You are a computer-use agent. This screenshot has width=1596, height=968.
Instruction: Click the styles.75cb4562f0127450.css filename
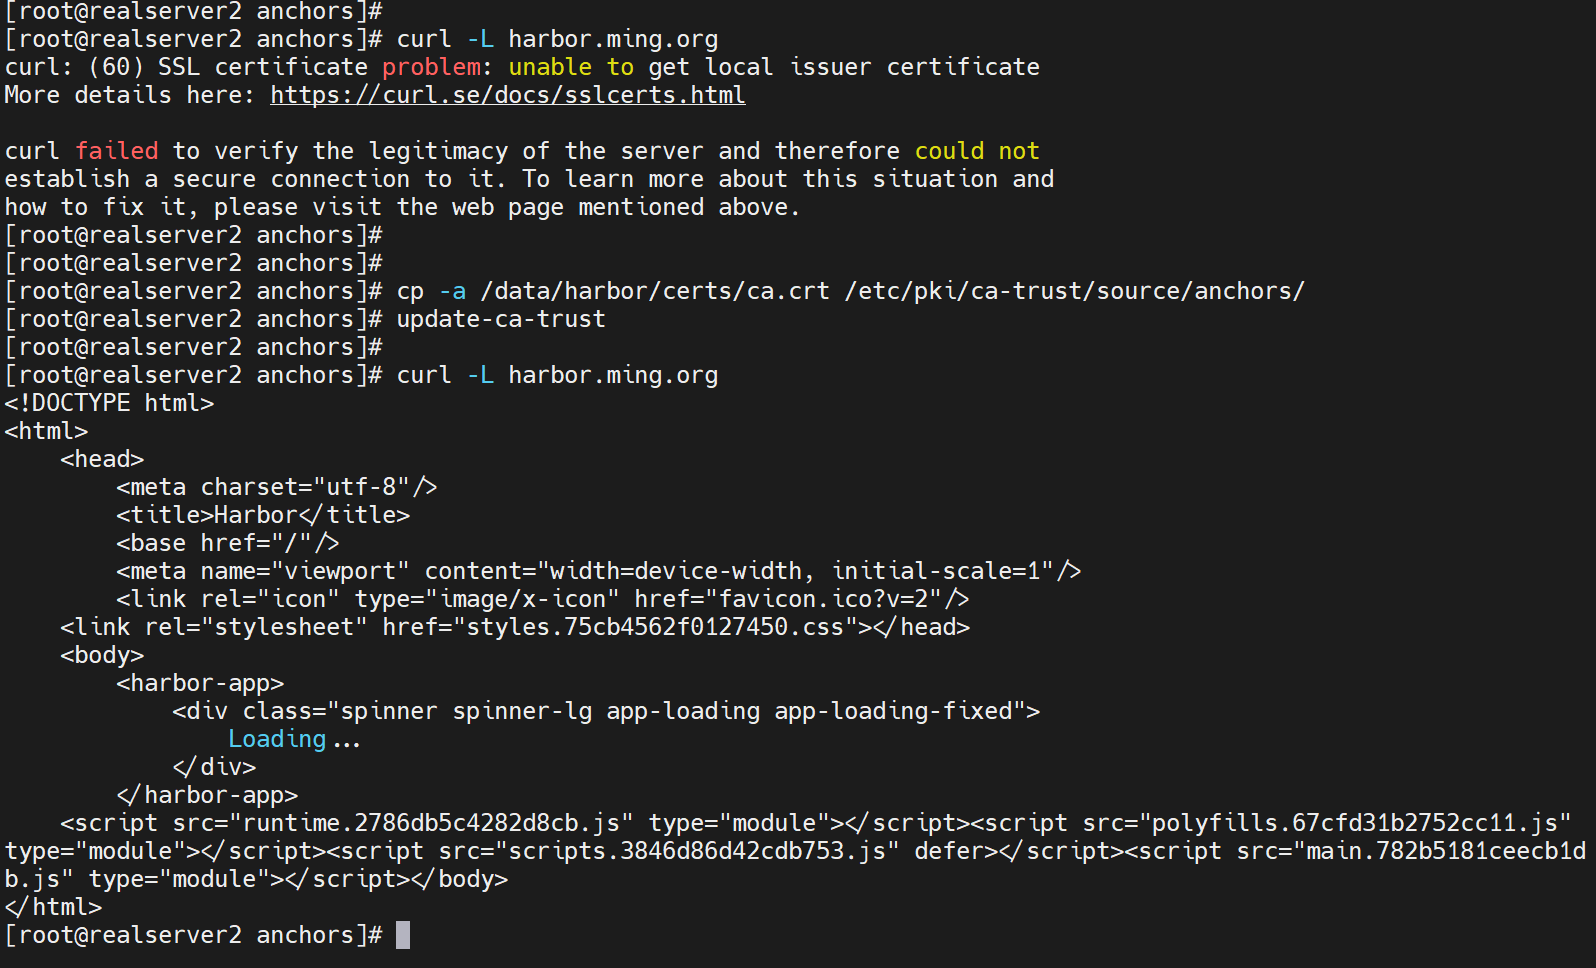(654, 627)
